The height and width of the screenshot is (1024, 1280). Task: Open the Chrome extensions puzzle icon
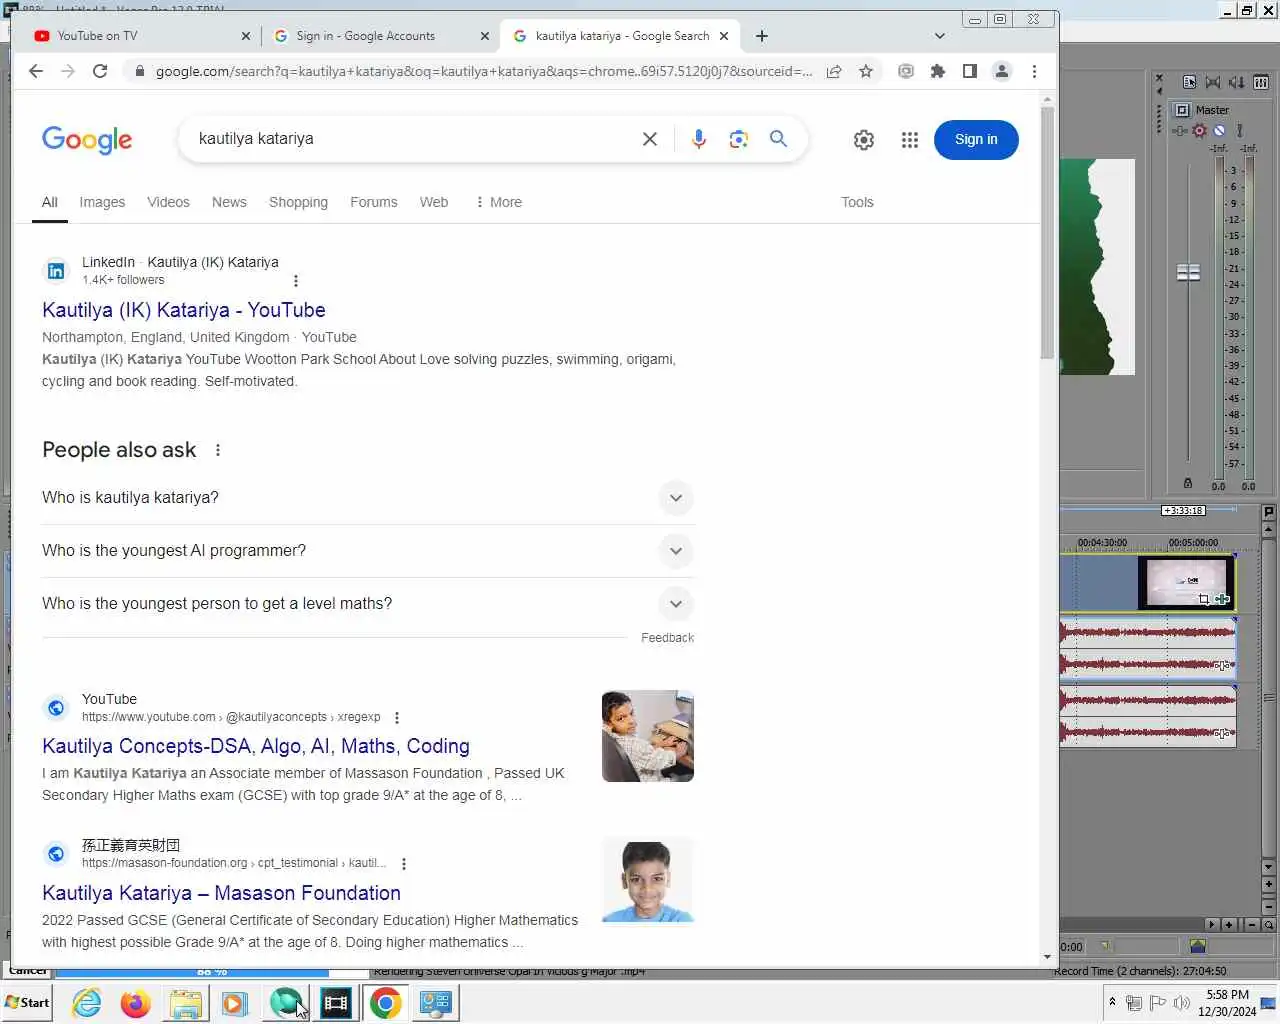point(938,71)
